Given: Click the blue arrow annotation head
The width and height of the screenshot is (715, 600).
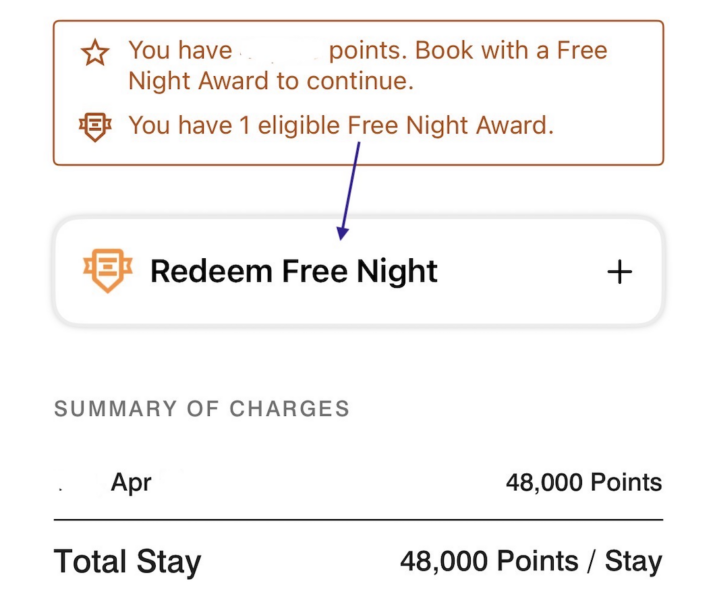Looking at the screenshot, I should pos(342,233).
